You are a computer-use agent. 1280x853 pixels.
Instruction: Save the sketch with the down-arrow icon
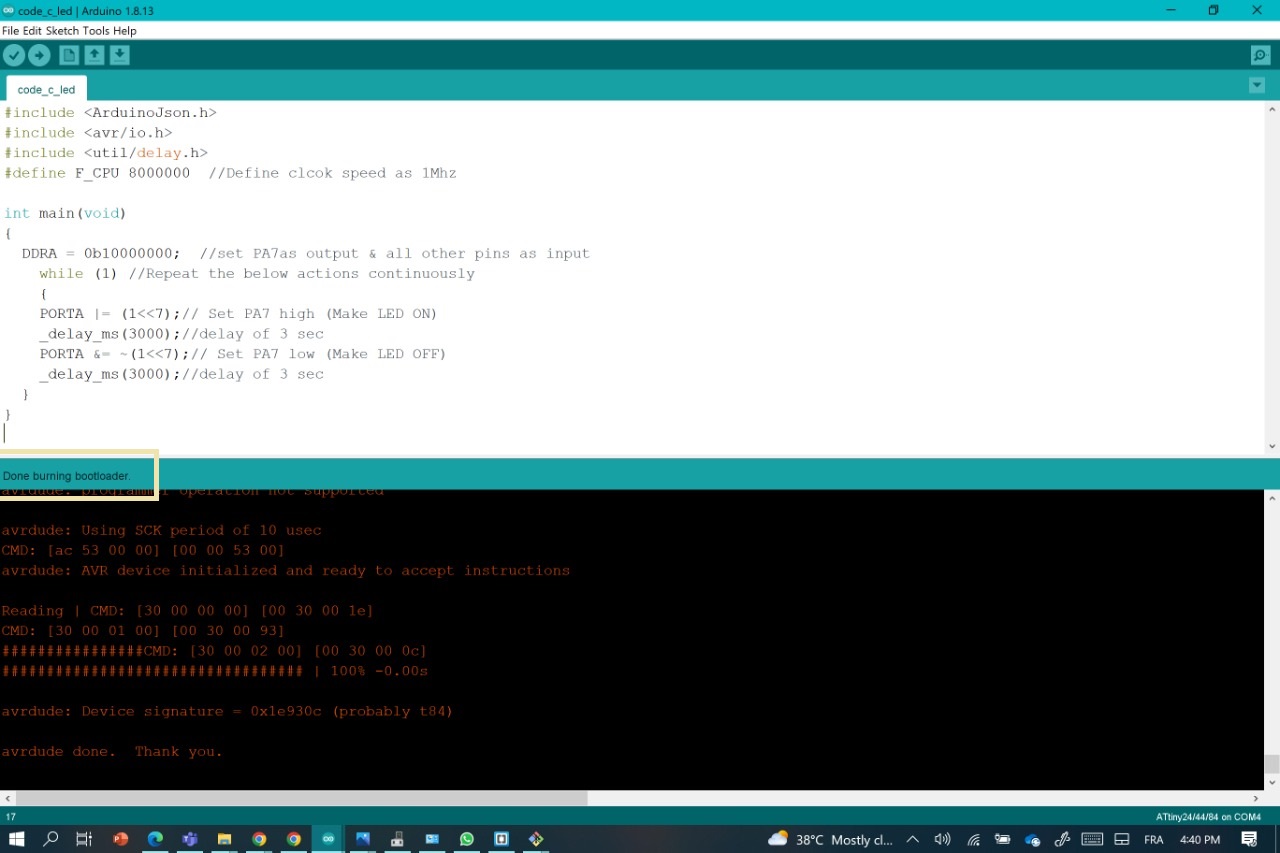119,56
